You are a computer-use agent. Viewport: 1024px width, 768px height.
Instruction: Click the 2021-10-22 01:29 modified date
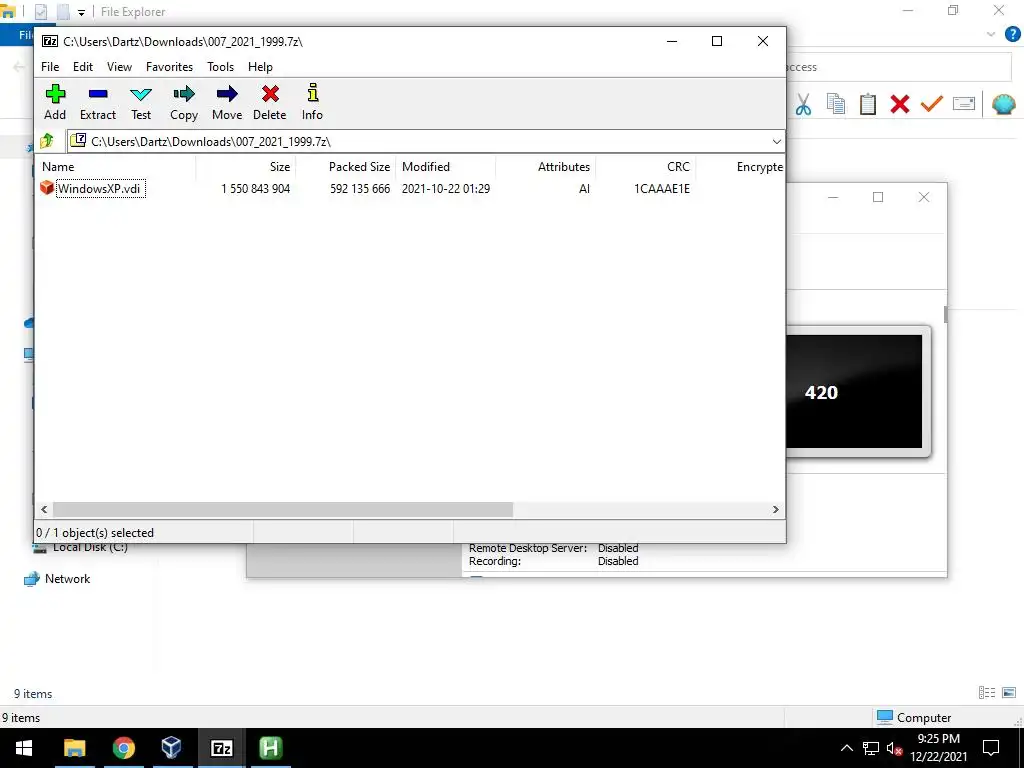(446, 189)
